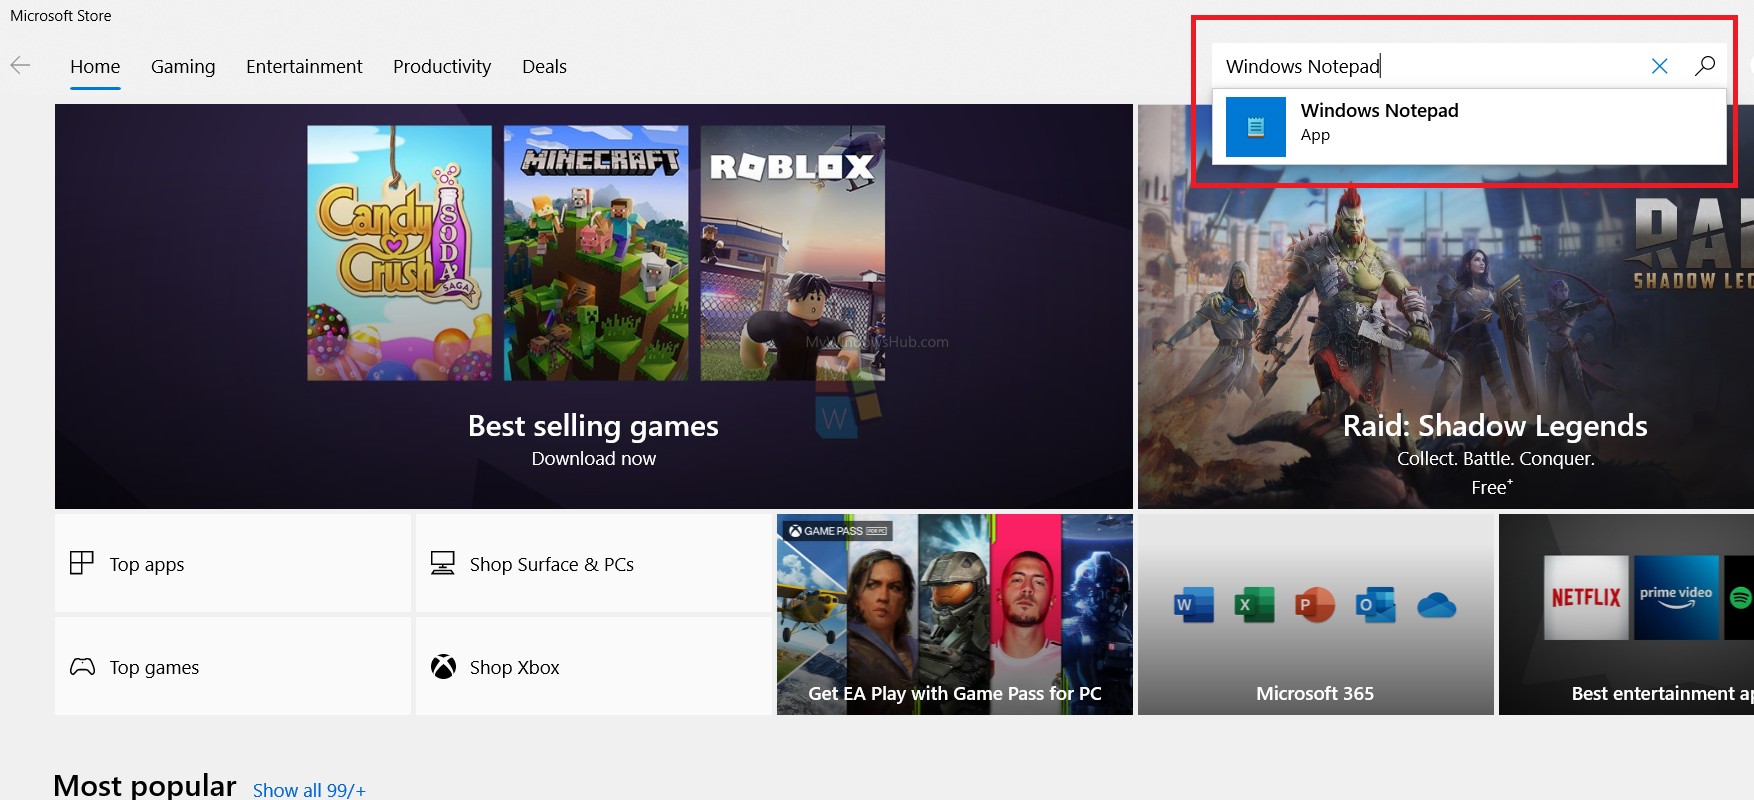Select Download now under best selling games
1754x800 pixels.
594,458
